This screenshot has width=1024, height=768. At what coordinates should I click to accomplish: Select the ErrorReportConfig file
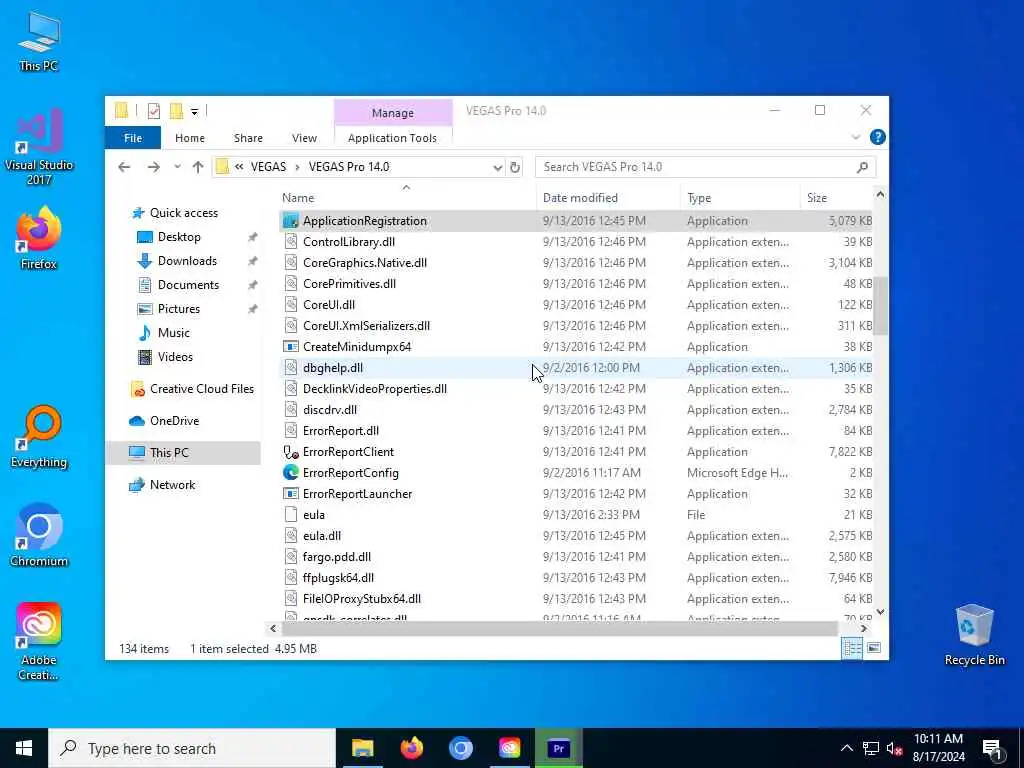tap(575, 473)
